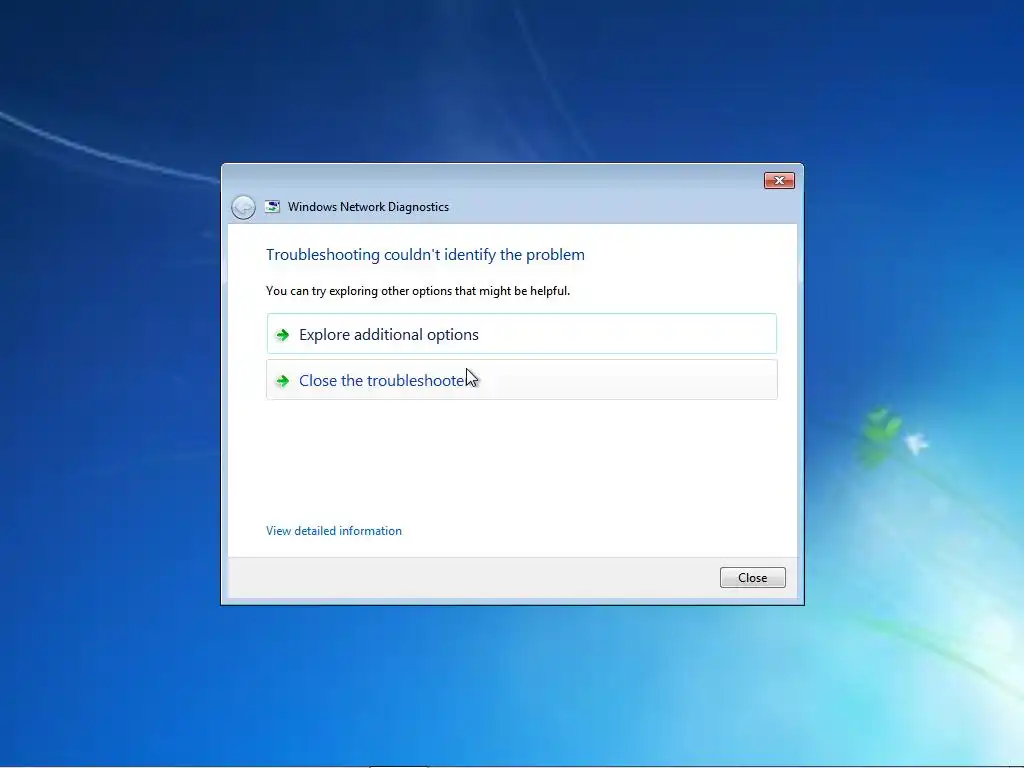Click the Windows Network Diagnostics title icon
Image resolution: width=1024 pixels, height=768 pixels.
[272, 207]
